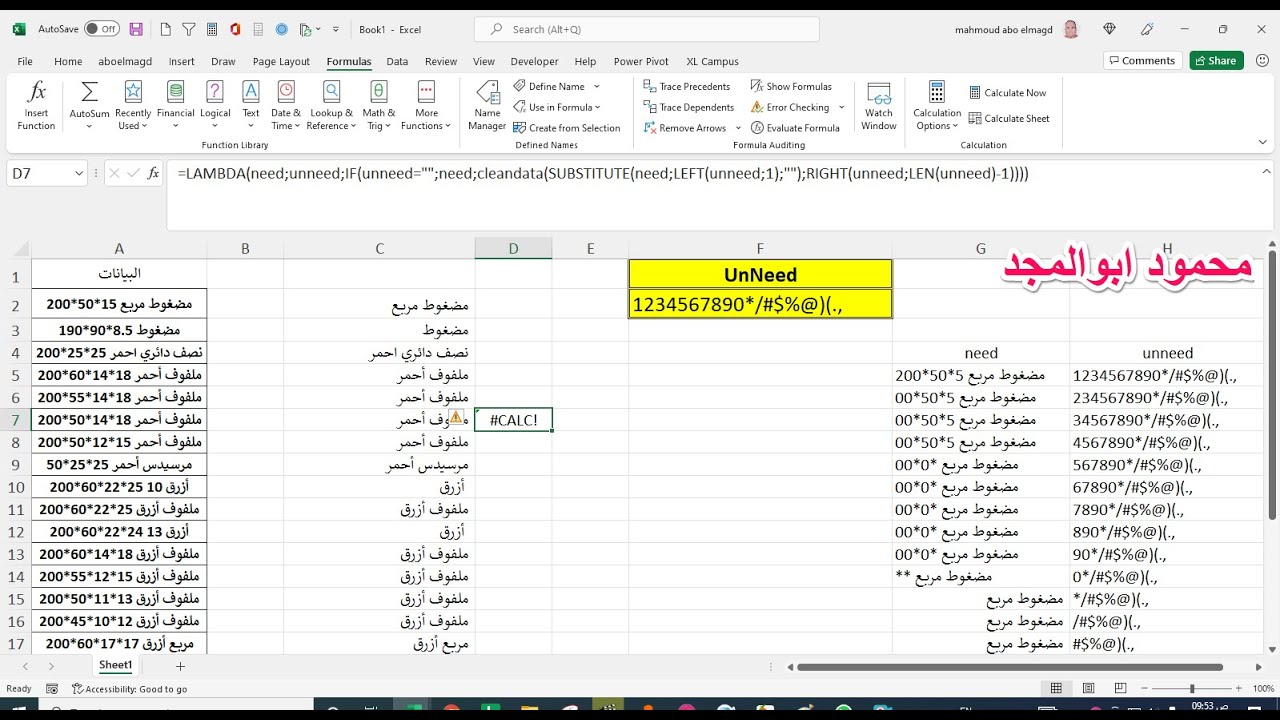Switch to the XL Campus tab
Image resolution: width=1280 pixels, height=720 pixels.
pyautogui.click(x=712, y=61)
